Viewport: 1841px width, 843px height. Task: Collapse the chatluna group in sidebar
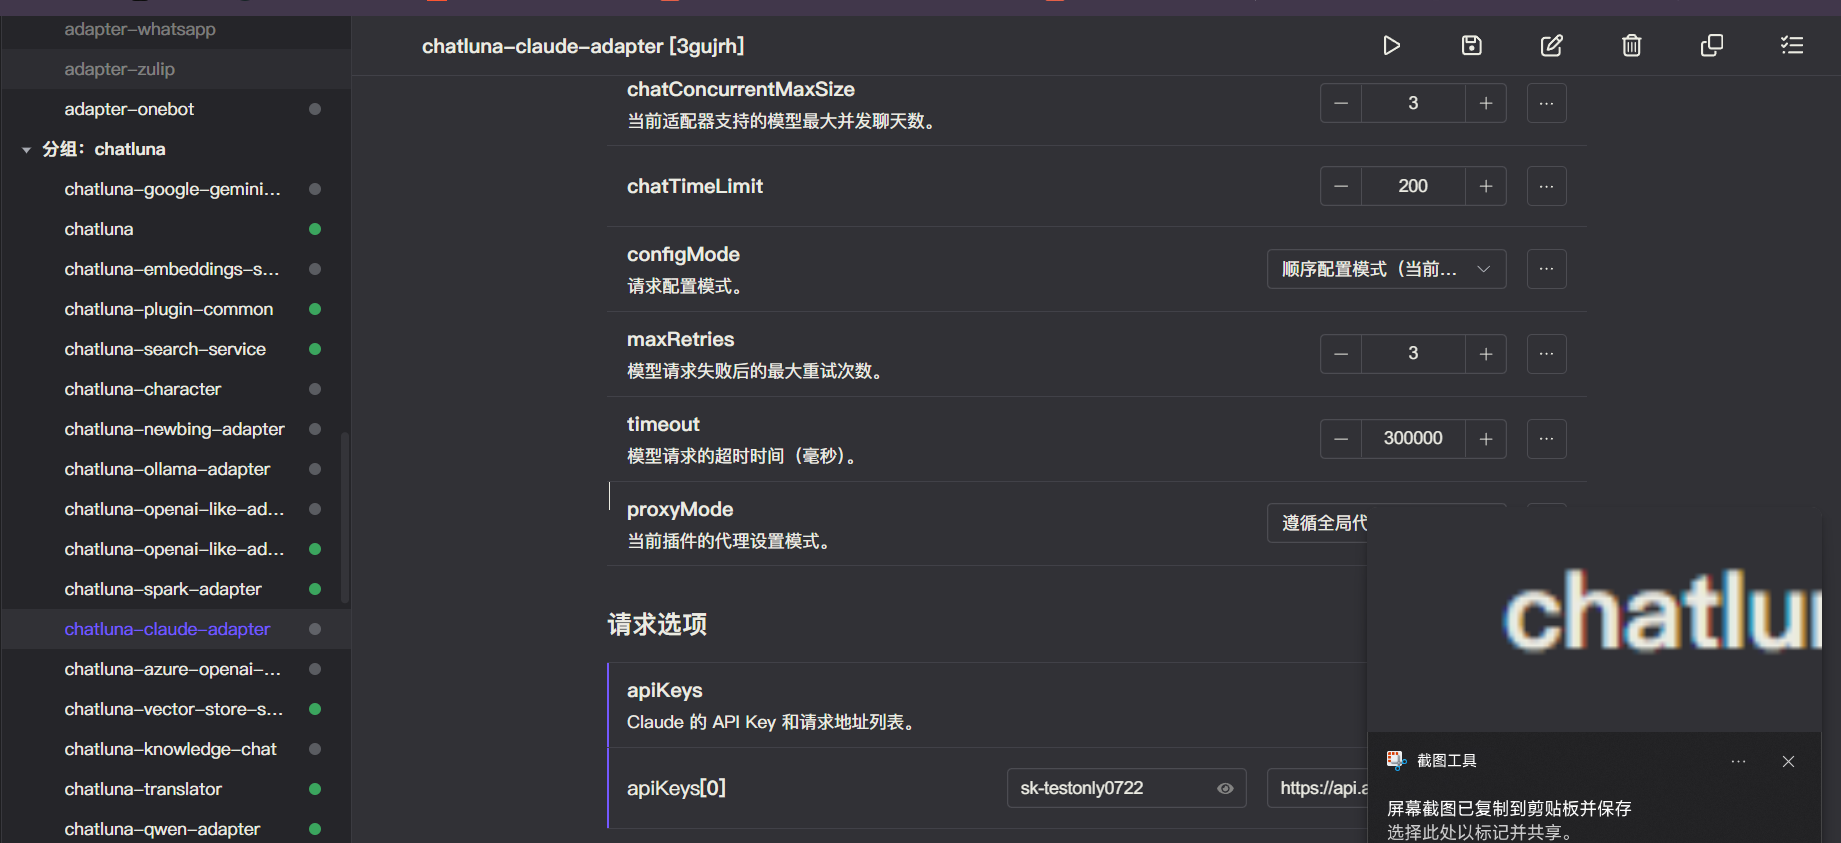[x=27, y=150]
